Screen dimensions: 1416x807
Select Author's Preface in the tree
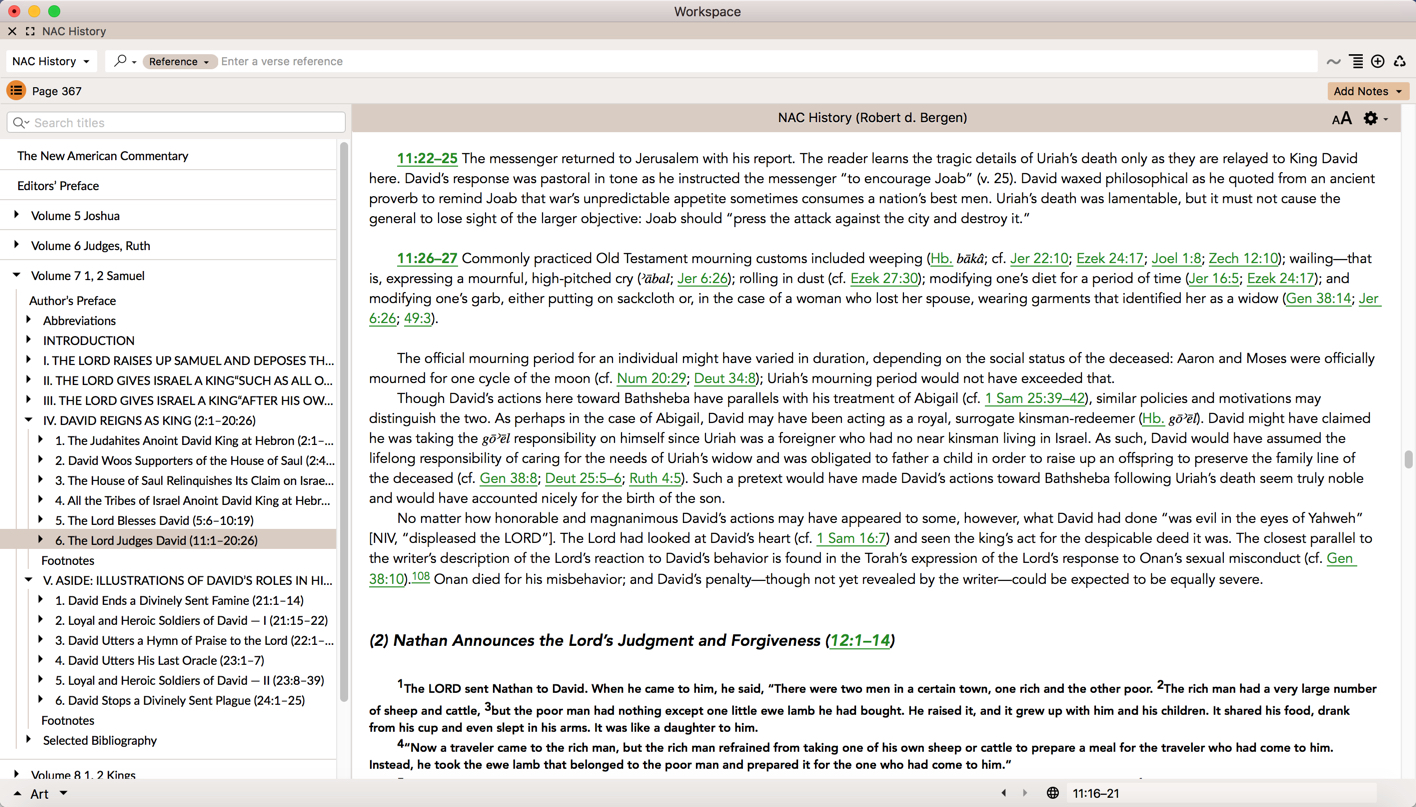pyautogui.click(x=72, y=301)
